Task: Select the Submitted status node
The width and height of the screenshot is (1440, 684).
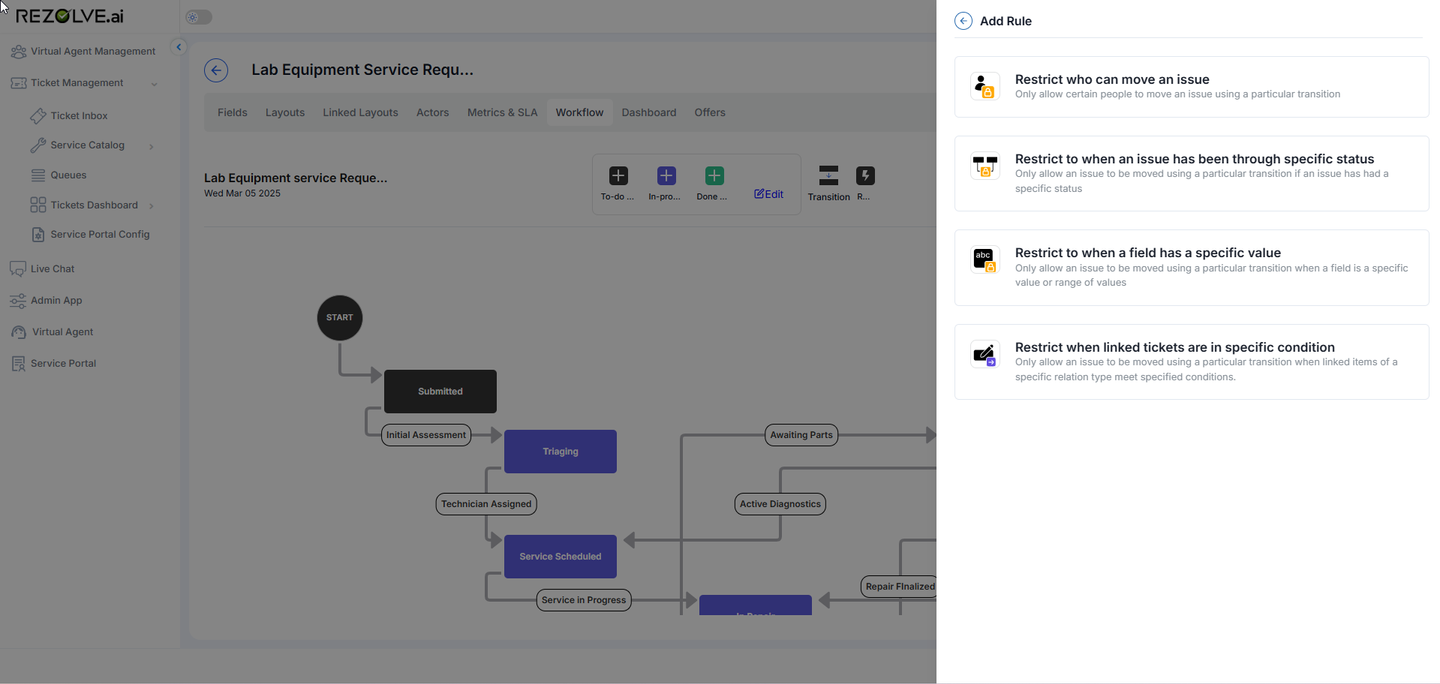Action: click(x=440, y=391)
